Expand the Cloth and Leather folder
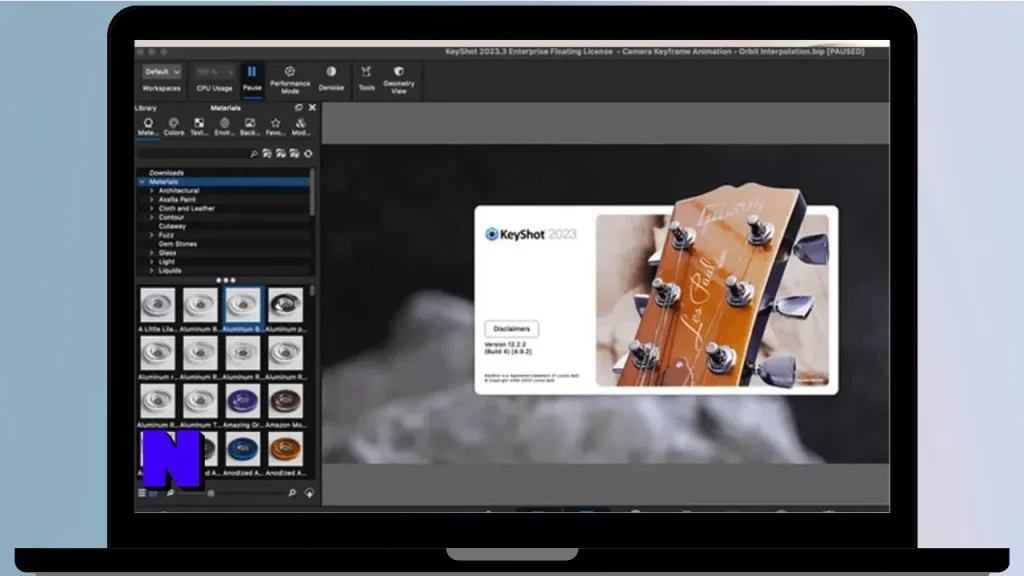 pos(152,208)
